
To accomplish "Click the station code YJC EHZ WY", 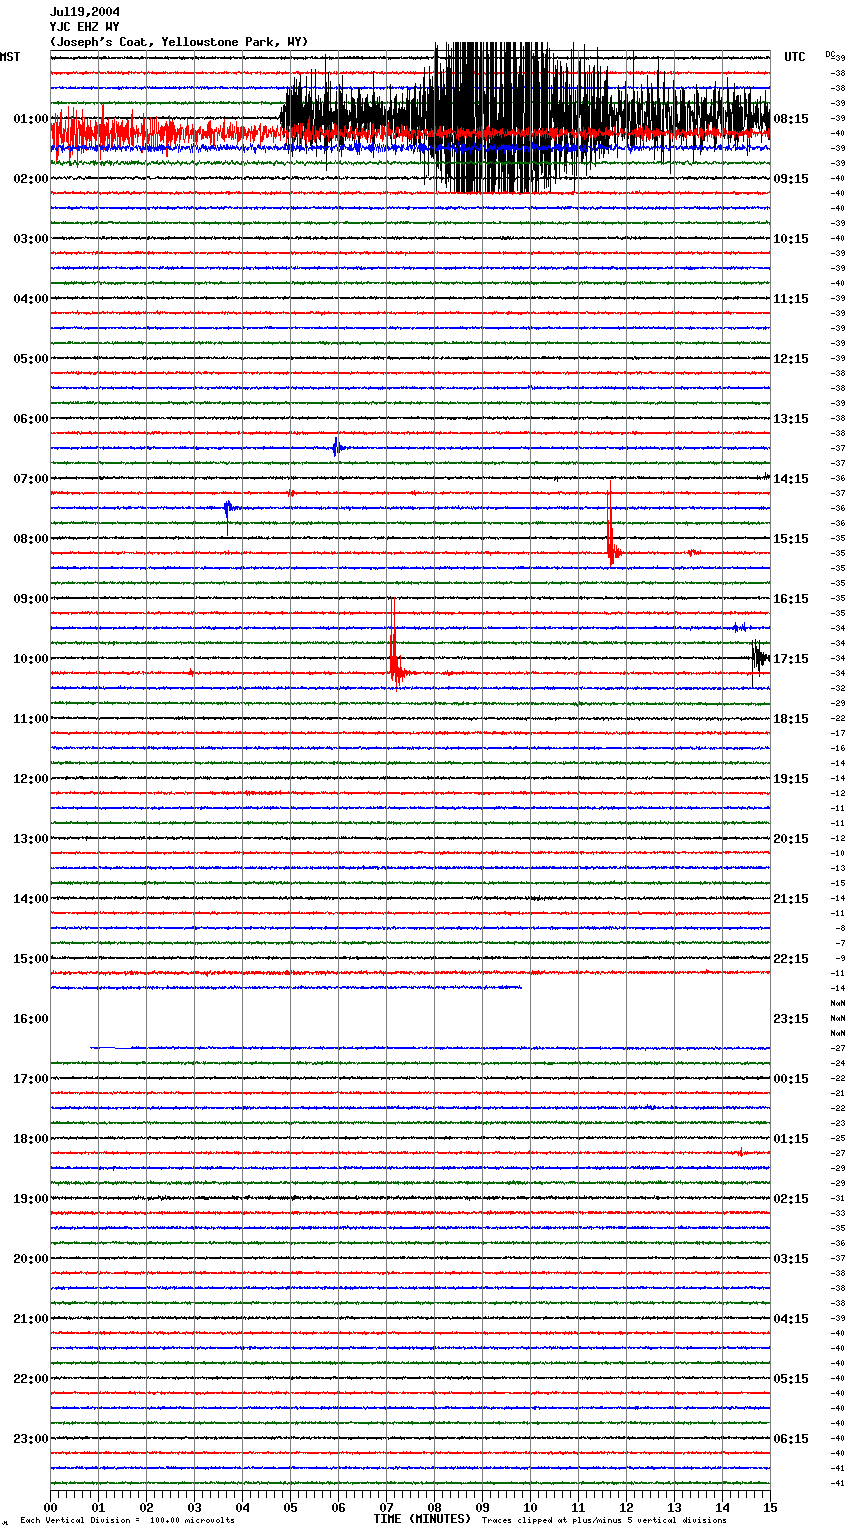I will 85,27.
